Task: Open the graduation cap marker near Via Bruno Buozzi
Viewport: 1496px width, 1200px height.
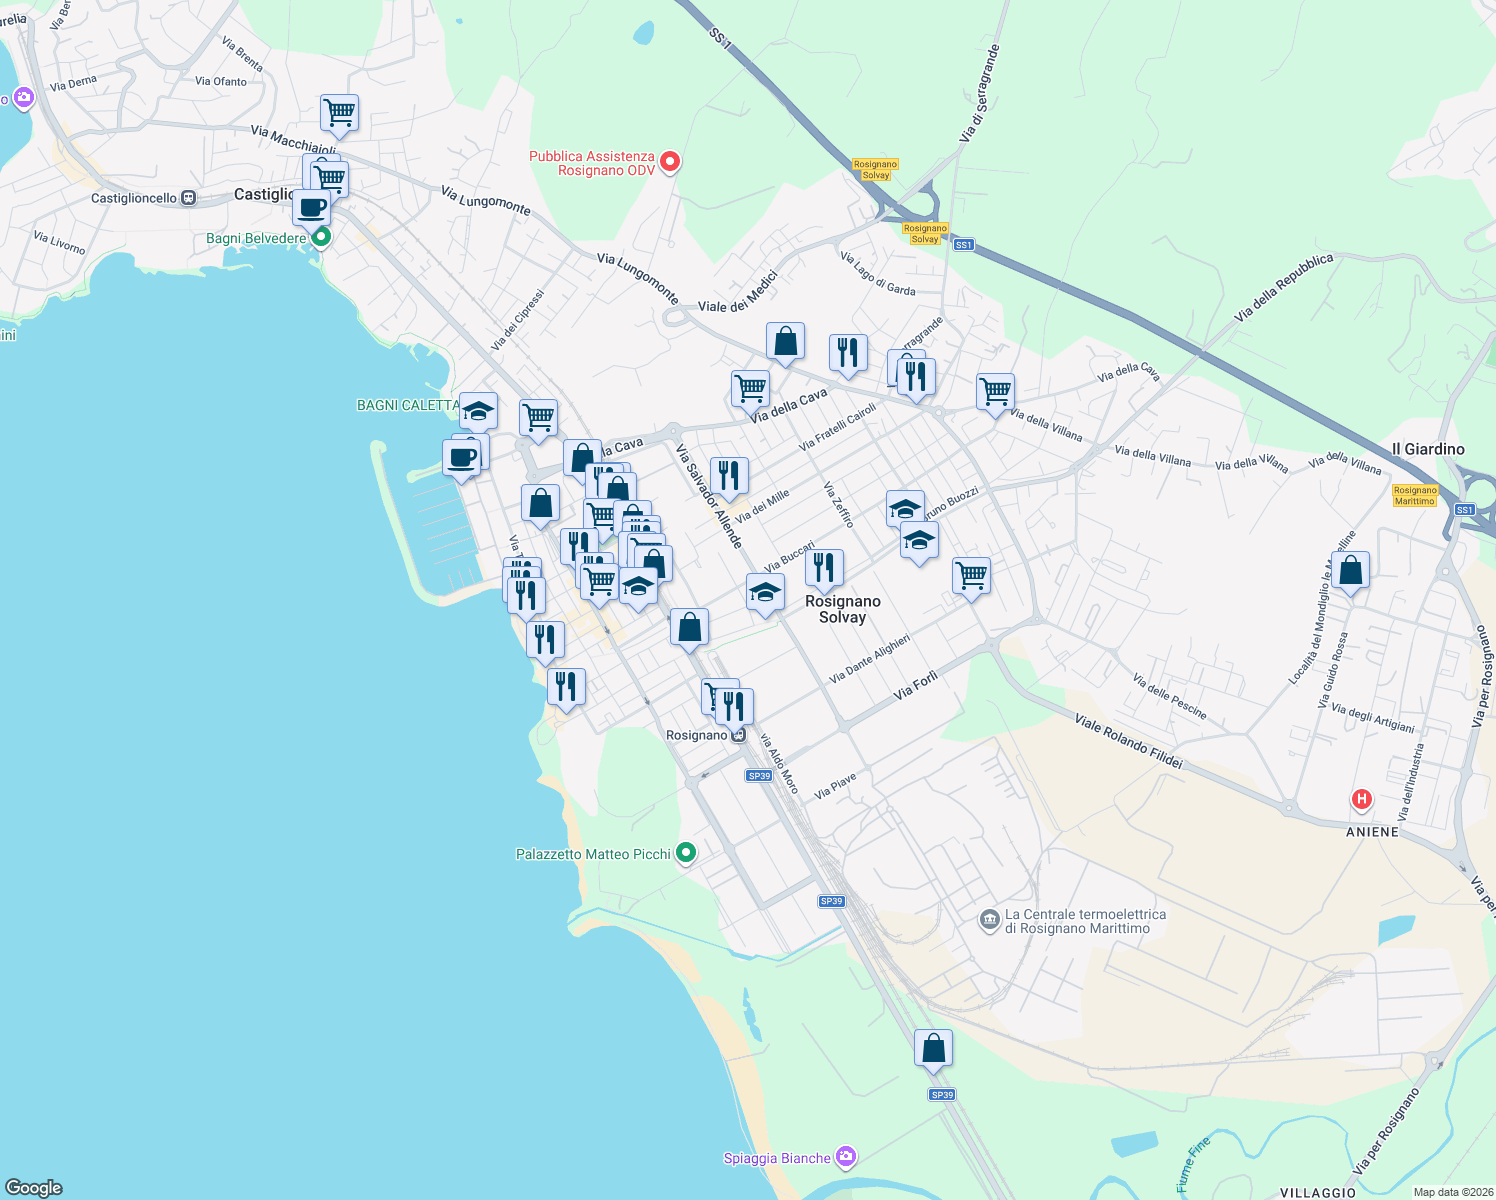Action: [905, 508]
